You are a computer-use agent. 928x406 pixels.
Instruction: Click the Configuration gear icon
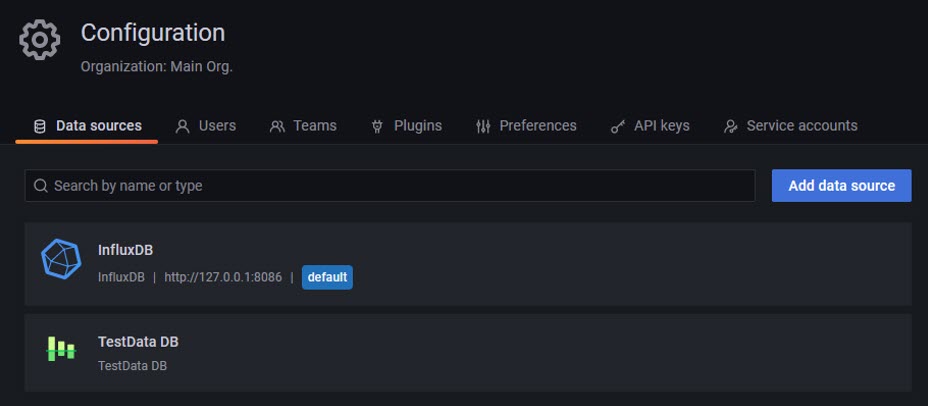click(x=40, y=40)
